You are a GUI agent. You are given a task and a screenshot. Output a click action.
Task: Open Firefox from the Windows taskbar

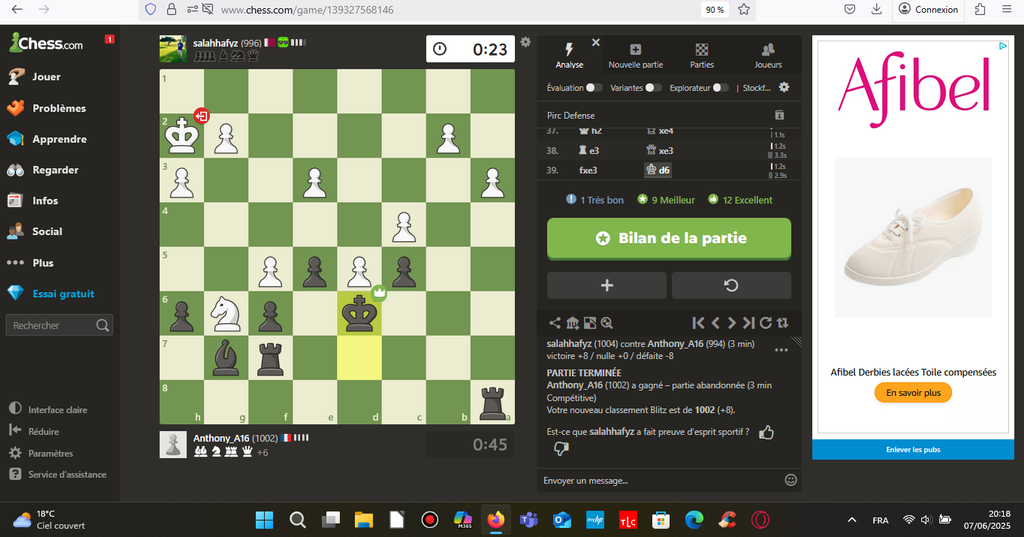(495, 520)
